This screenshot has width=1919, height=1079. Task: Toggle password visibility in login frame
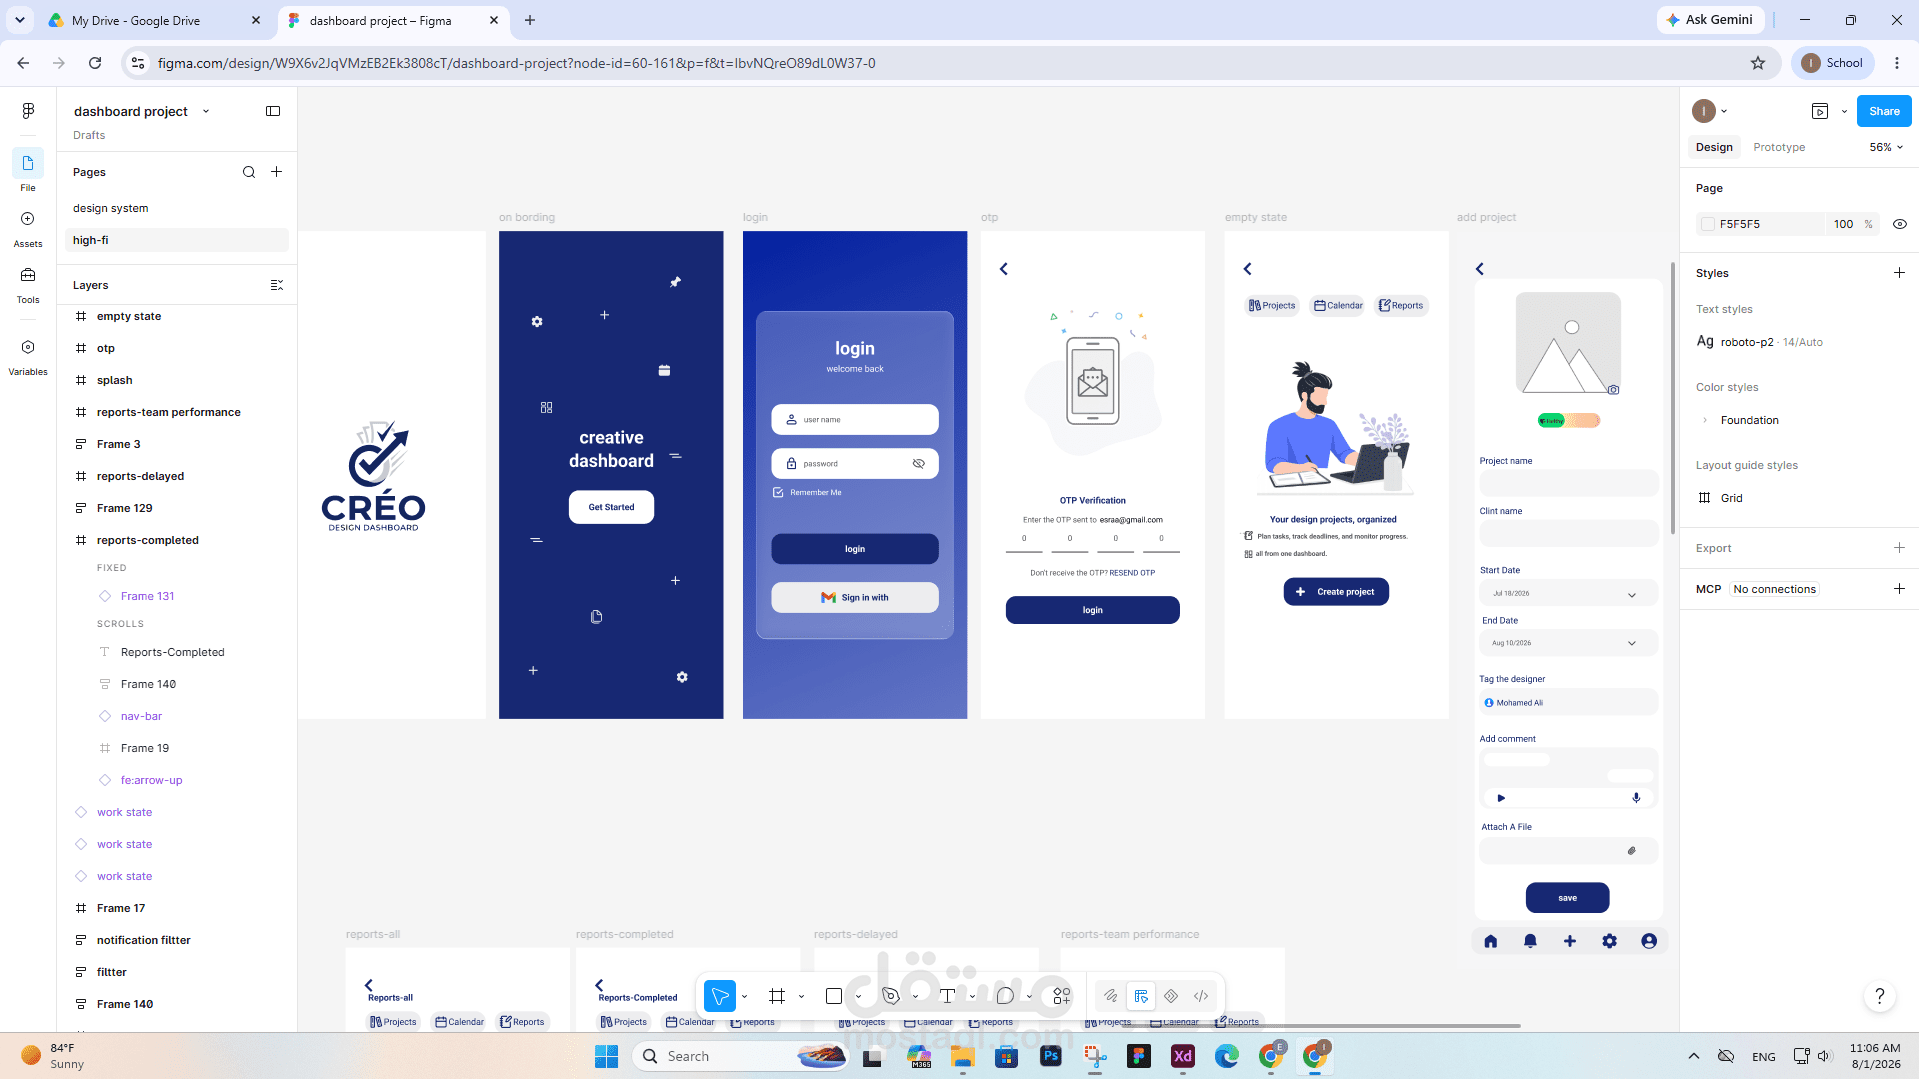coord(919,464)
